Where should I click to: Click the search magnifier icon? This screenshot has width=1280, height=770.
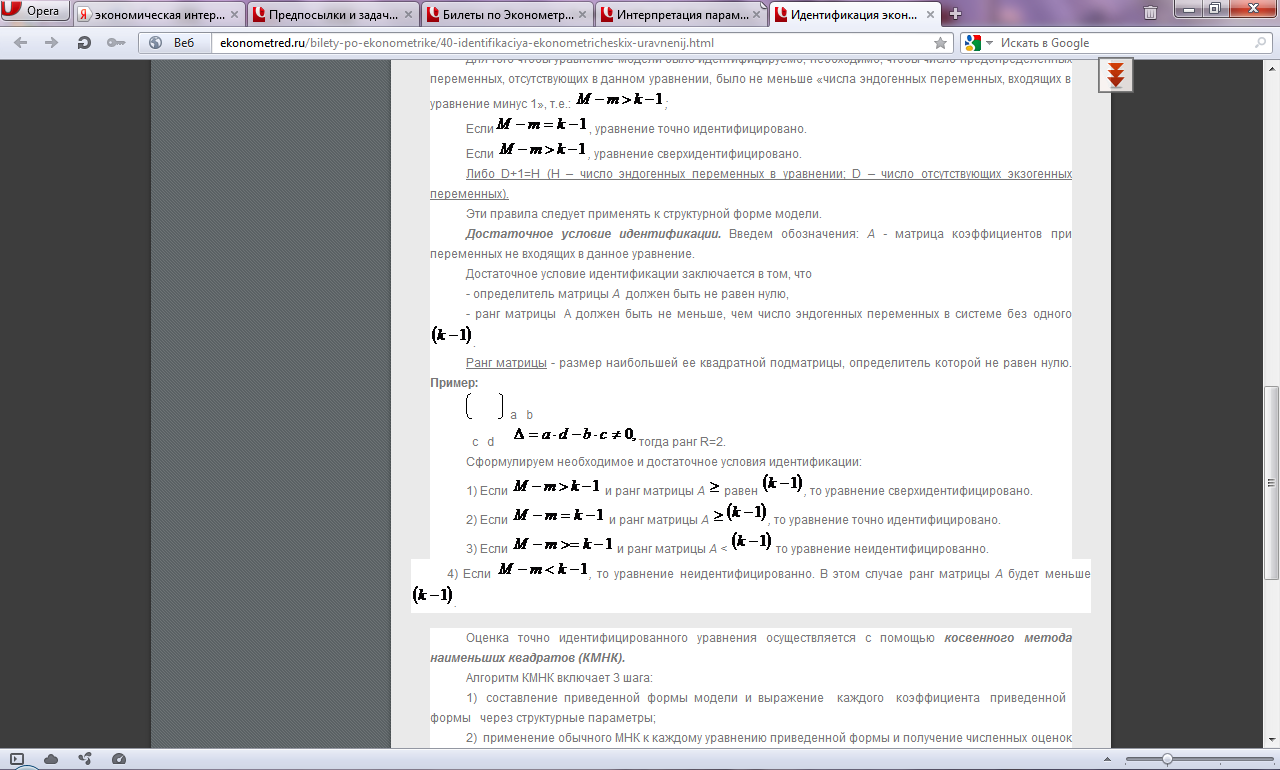[x=1261, y=43]
